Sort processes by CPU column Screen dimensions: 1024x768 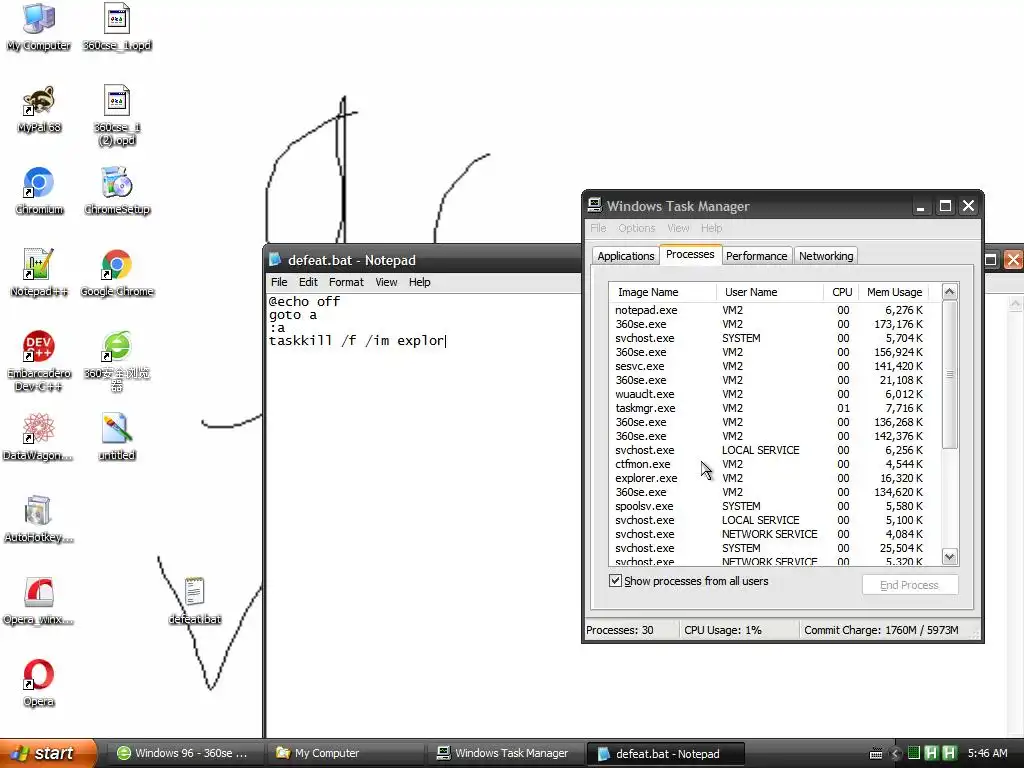pyautogui.click(x=841, y=292)
